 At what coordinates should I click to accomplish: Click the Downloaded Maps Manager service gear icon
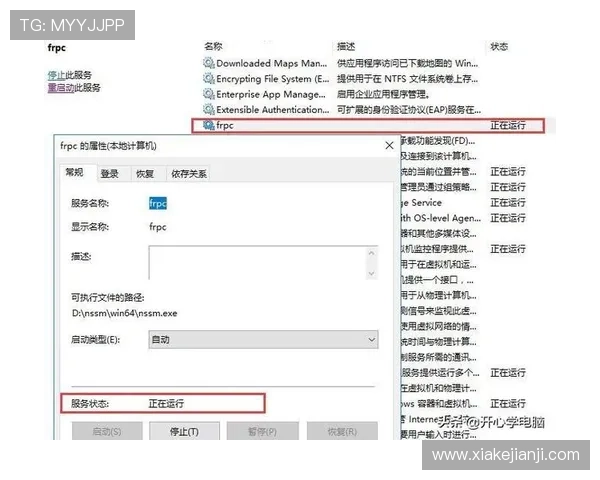(209, 63)
